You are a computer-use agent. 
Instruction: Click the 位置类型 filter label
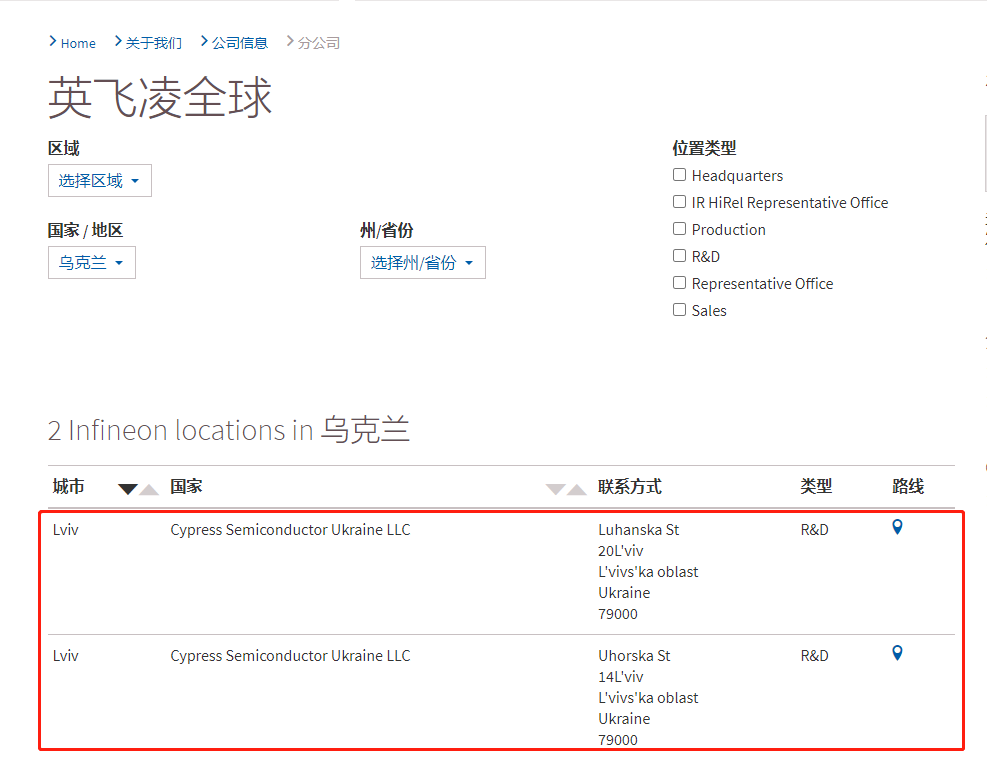tap(704, 149)
